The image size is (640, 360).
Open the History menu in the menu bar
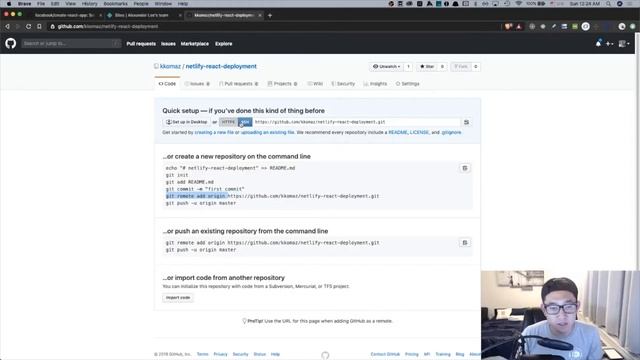89,4
